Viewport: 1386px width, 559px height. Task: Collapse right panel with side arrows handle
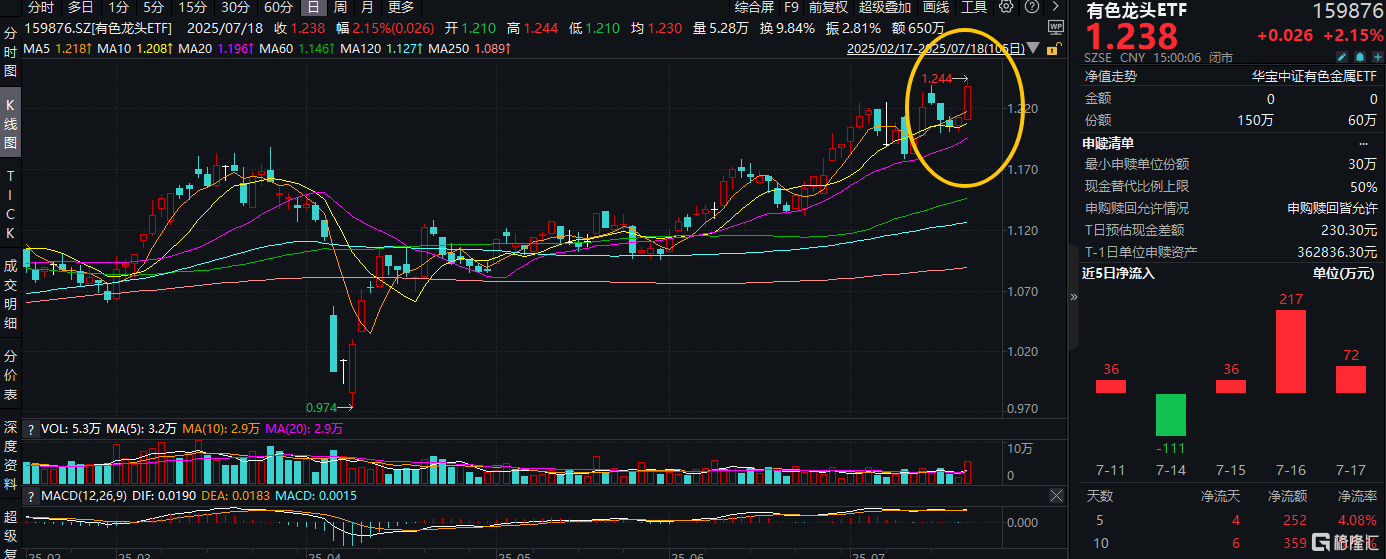[1075, 298]
